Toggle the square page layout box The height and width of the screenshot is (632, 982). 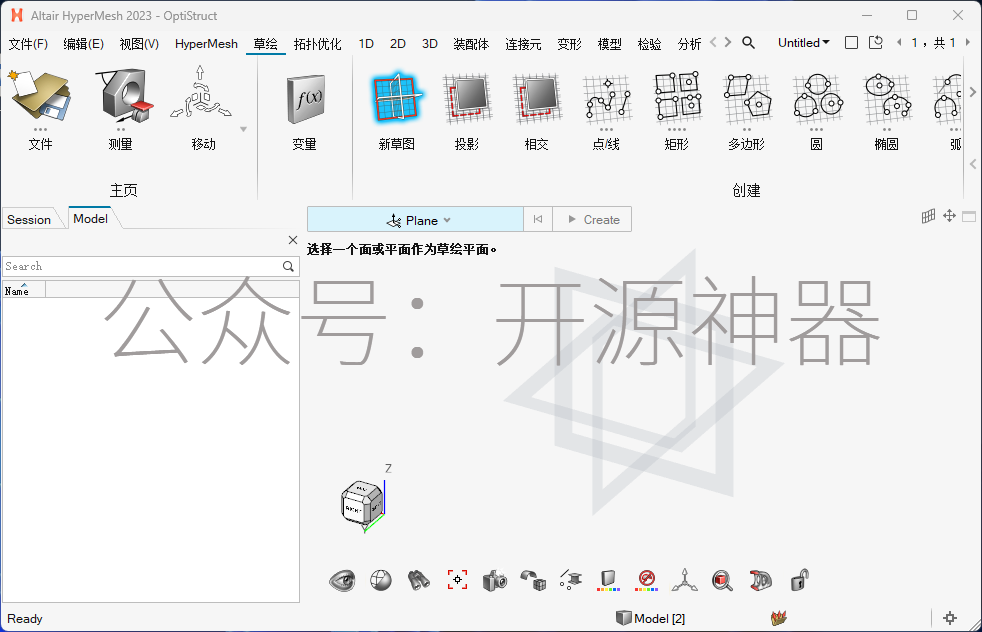(x=851, y=43)
